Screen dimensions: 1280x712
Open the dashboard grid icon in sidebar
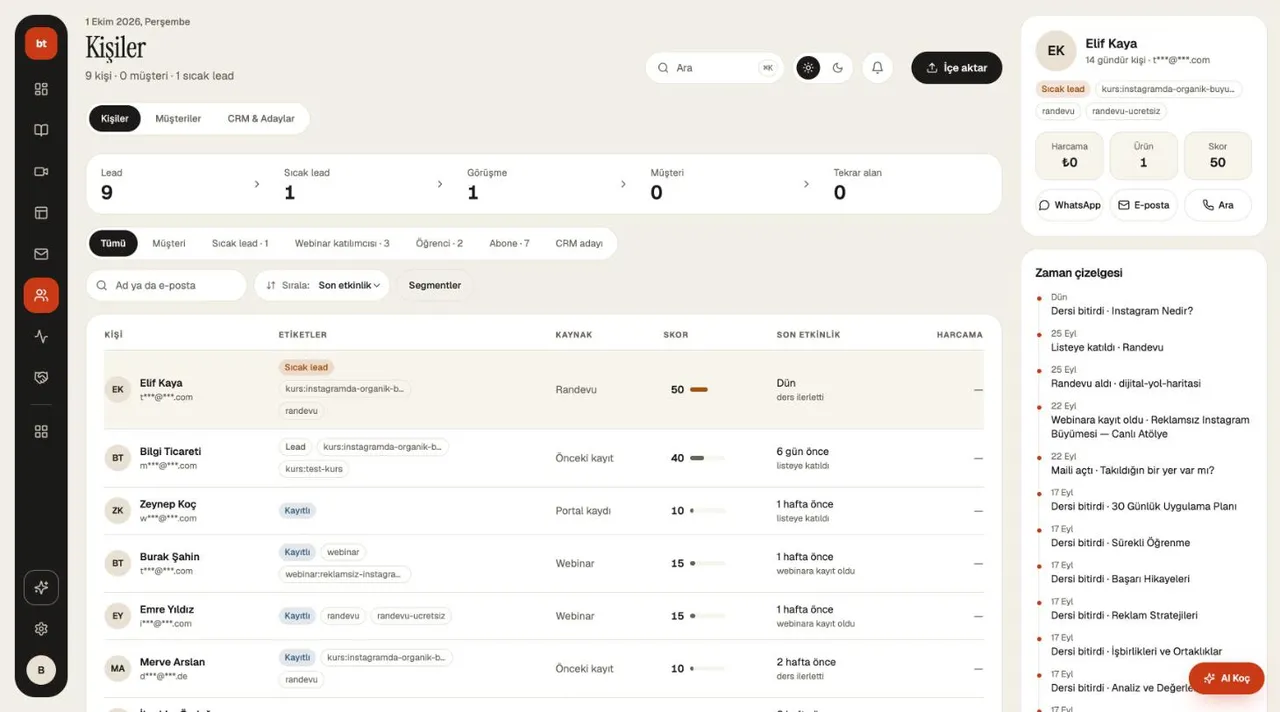(41, 89)
